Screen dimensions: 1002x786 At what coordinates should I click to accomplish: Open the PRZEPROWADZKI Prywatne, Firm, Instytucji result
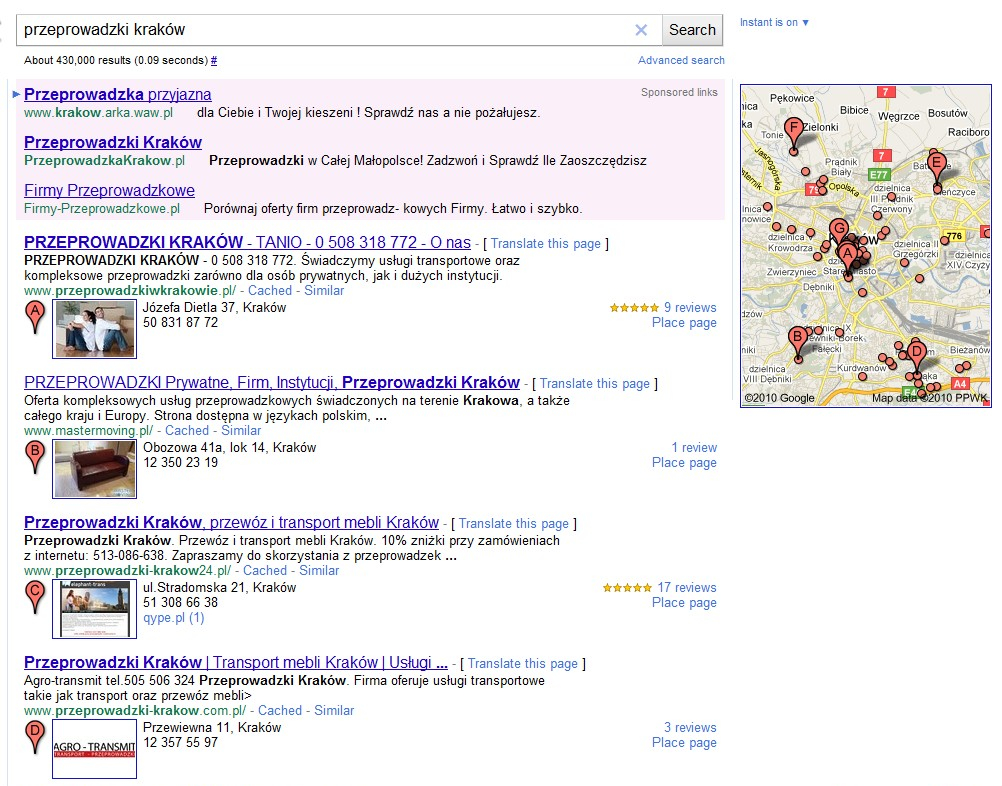pyautogui.click(x=272, y=383)
